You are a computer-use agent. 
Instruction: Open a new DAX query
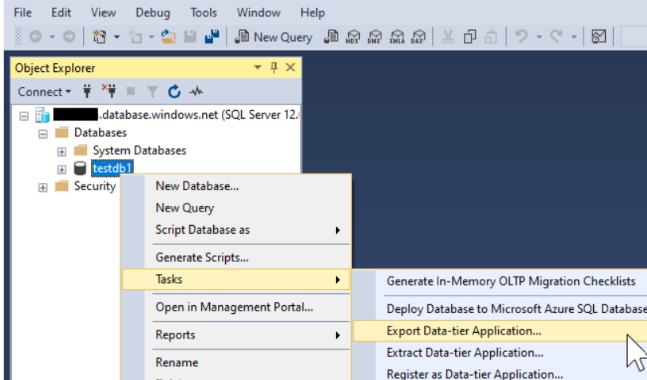(418, 37)
